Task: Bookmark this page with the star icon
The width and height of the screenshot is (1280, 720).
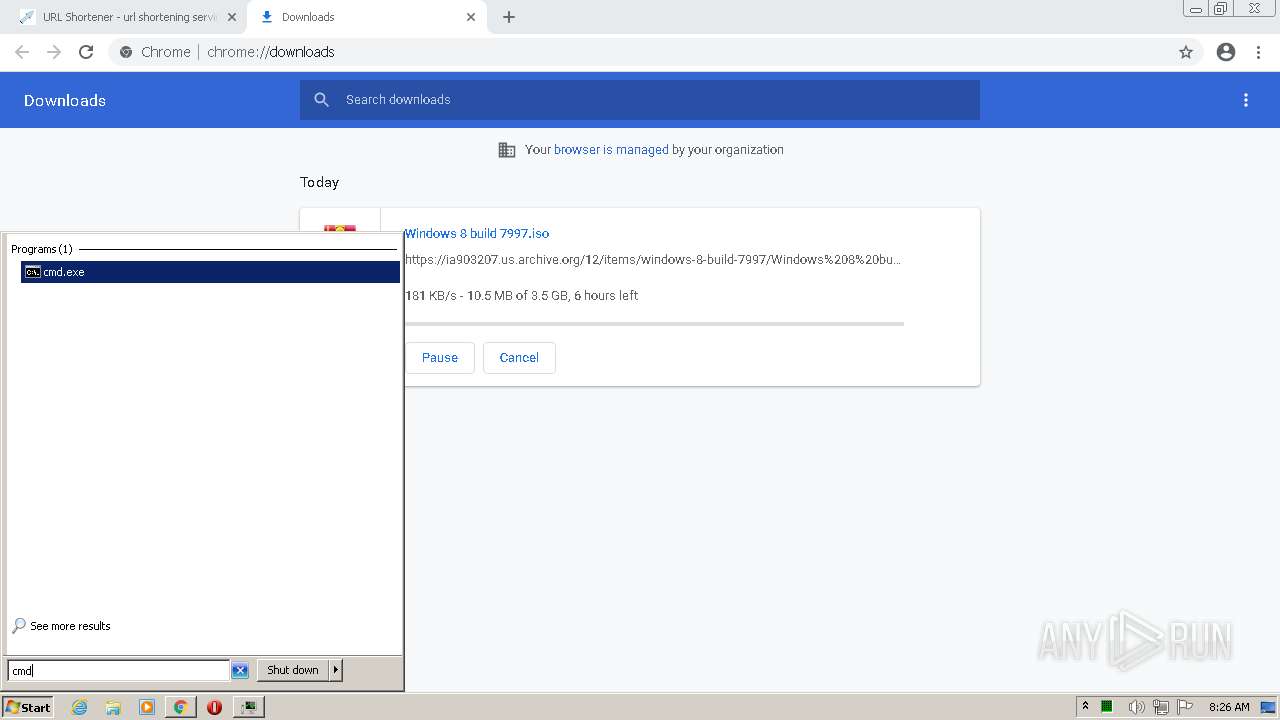Action: pos(1186,52)
